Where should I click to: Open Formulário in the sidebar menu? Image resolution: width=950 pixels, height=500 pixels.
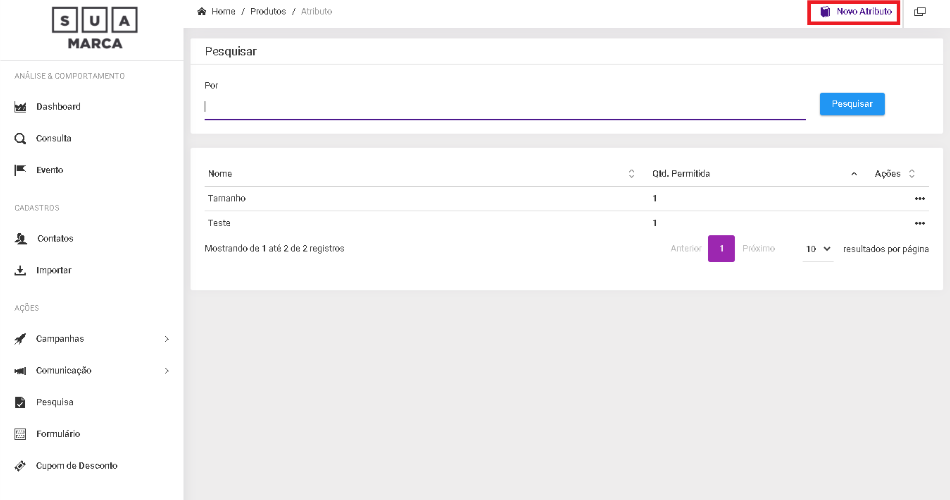pos(58,435)
